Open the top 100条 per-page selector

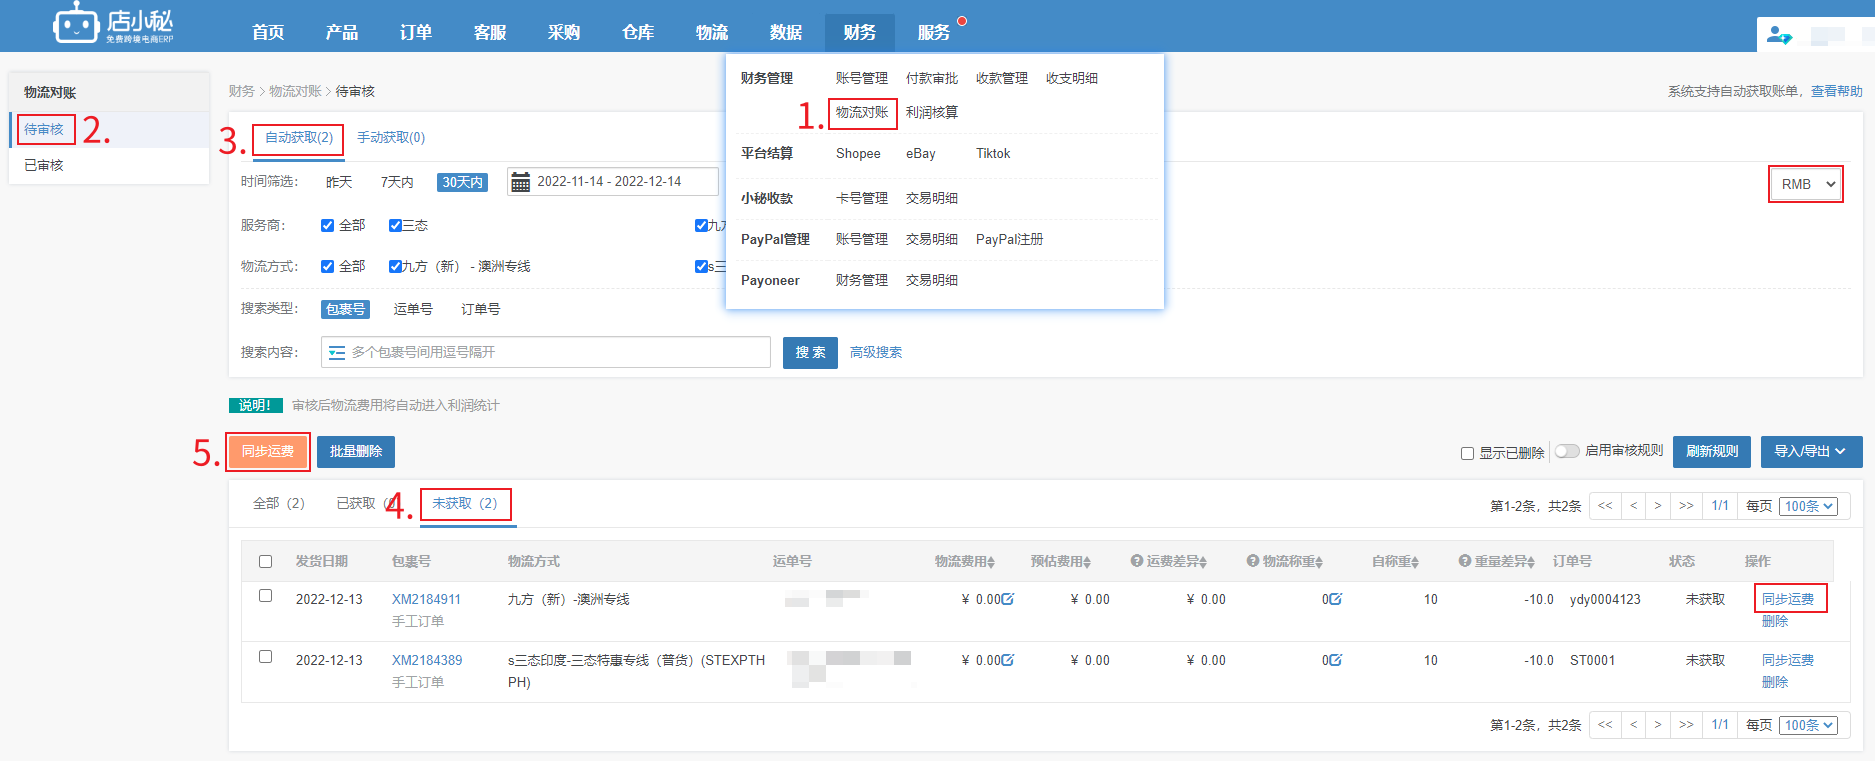tap(1809, 506)
